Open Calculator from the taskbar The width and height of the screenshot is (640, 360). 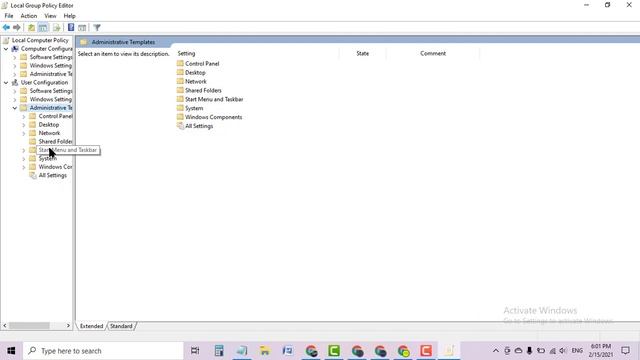219,351
